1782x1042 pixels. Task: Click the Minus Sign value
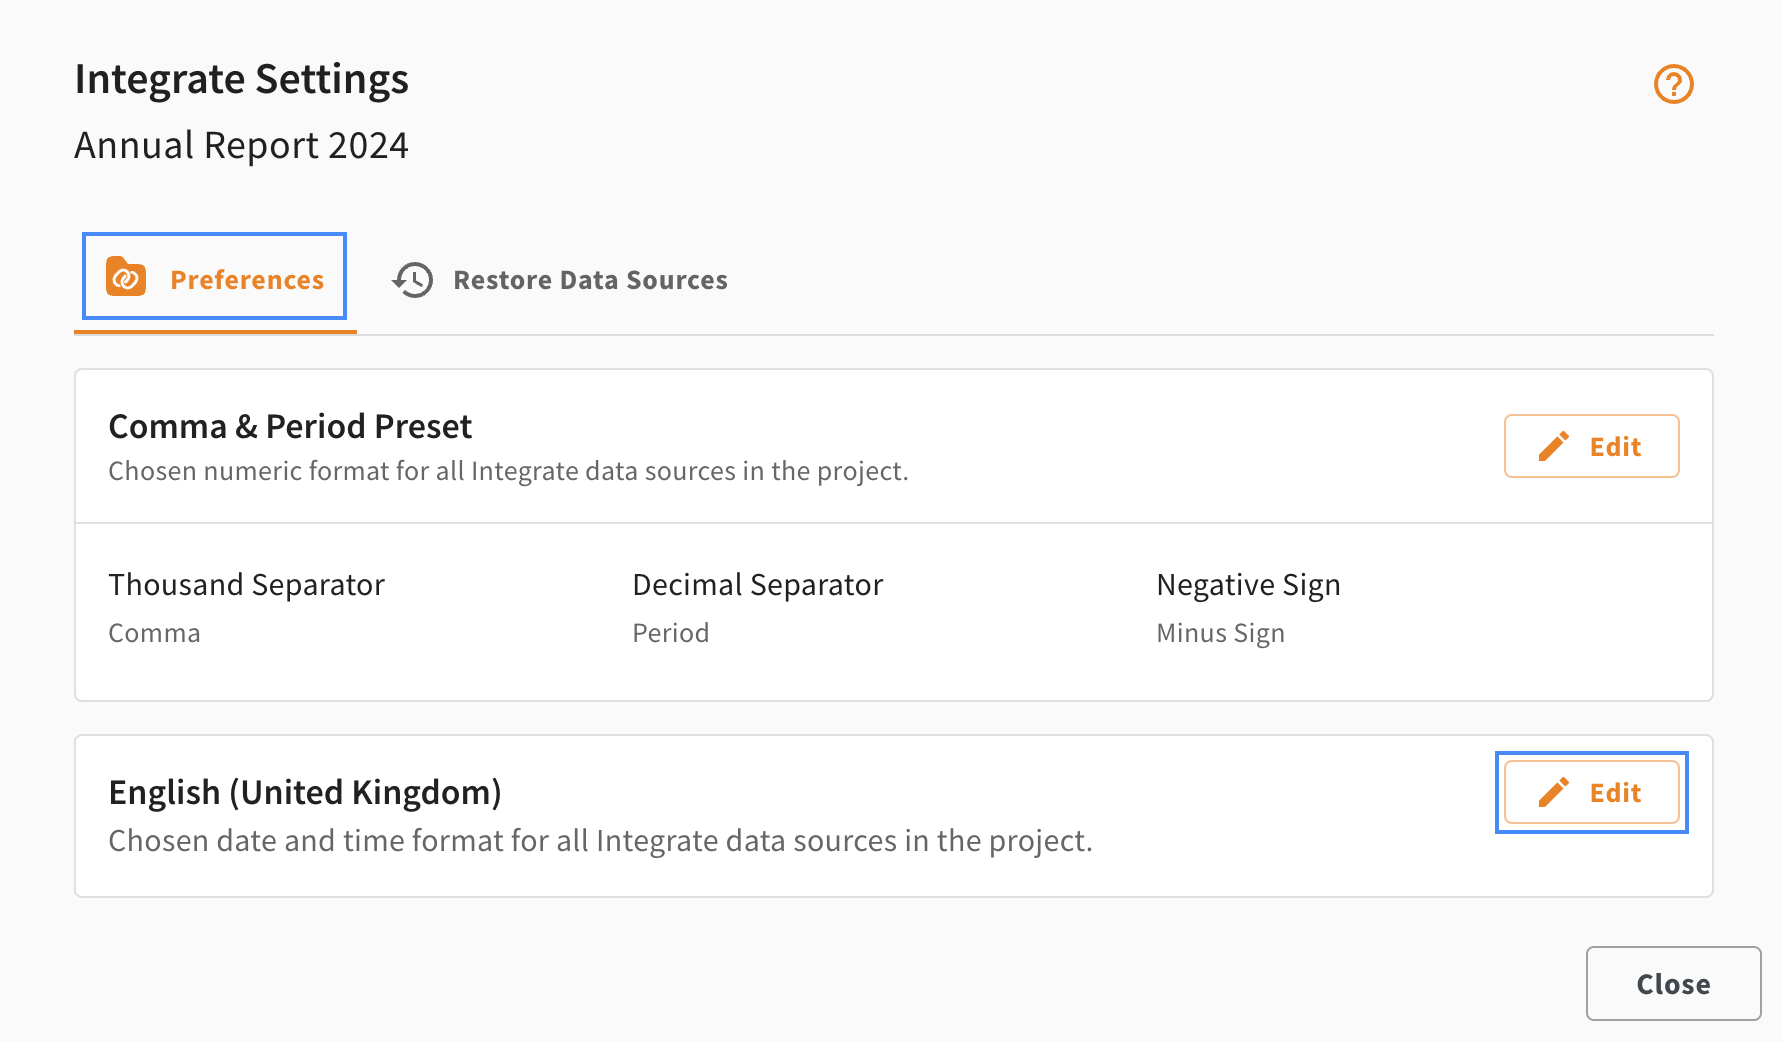coord(1220,633)
